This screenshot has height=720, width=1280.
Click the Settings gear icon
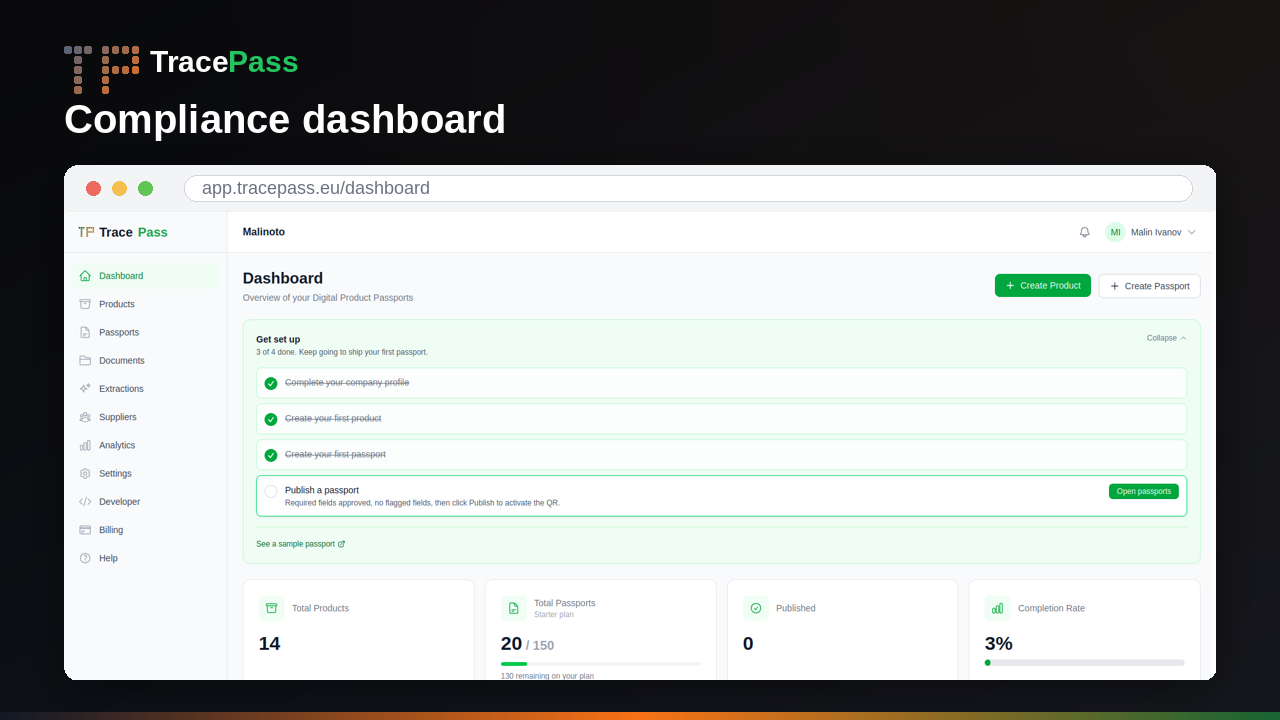[x=85, y=473]
